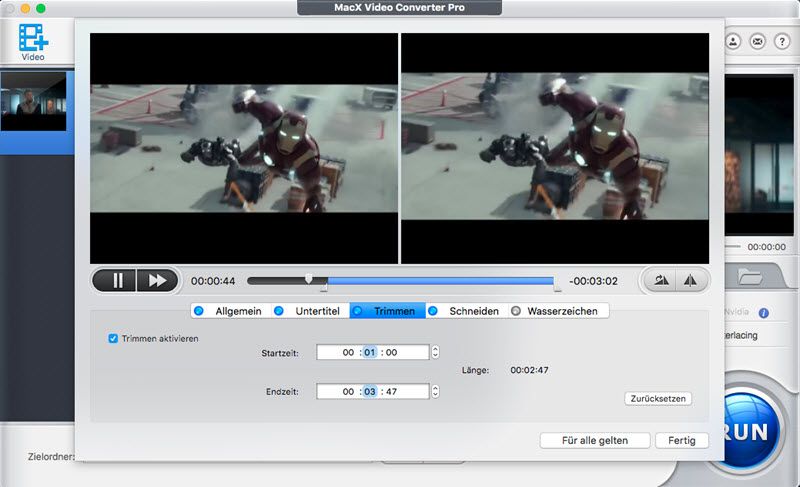The height and width of the screenshot is (487, 800).
Task: Click the Endzeit stepper arrows
Action: pyautogui.click(x=435, y=392)
